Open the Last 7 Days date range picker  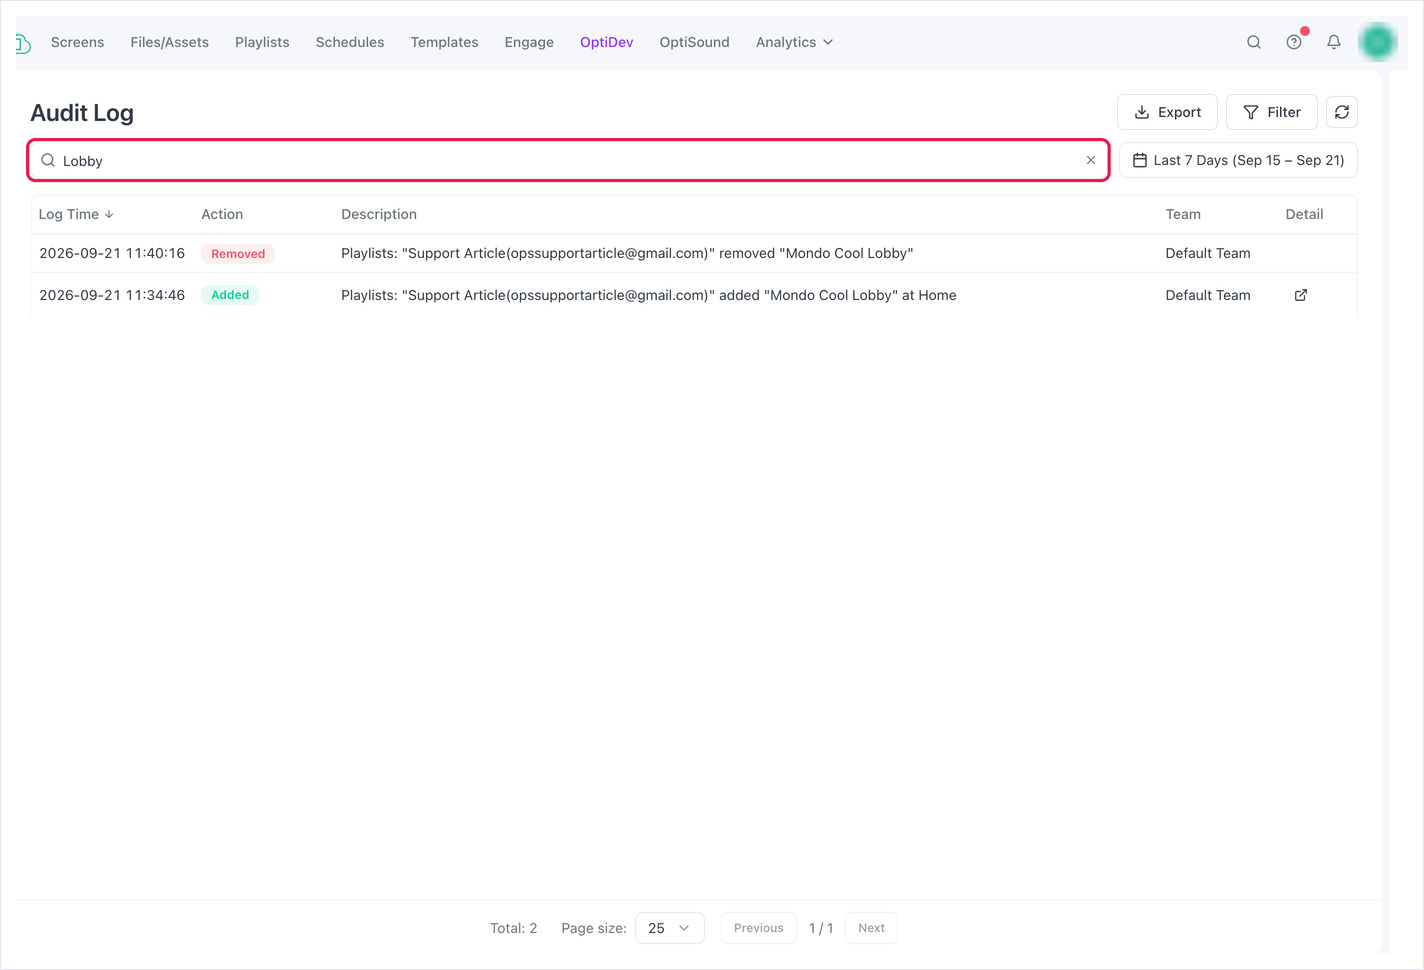click(x=1238, y=160)
